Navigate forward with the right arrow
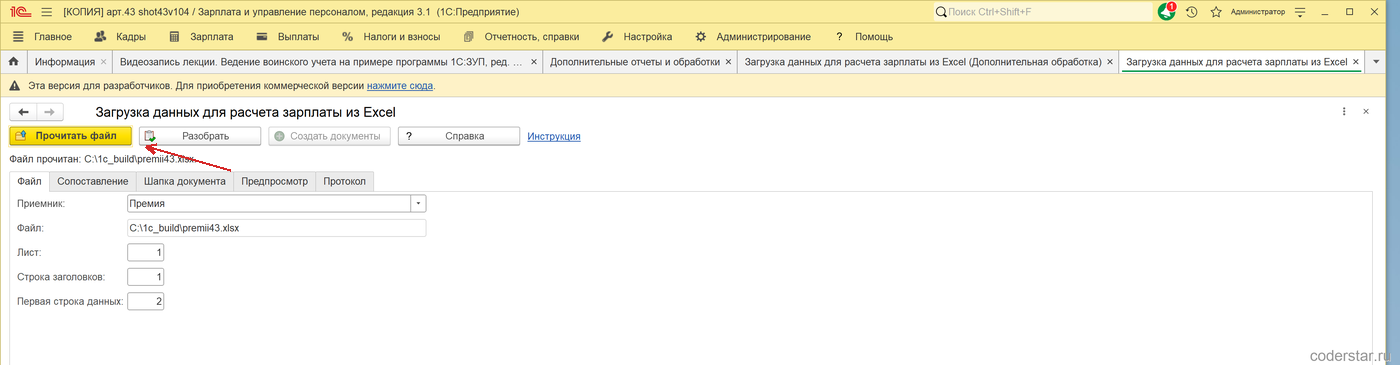This screenshot has height=365, width=1400. pyautogui.click(x=50, y=112)
